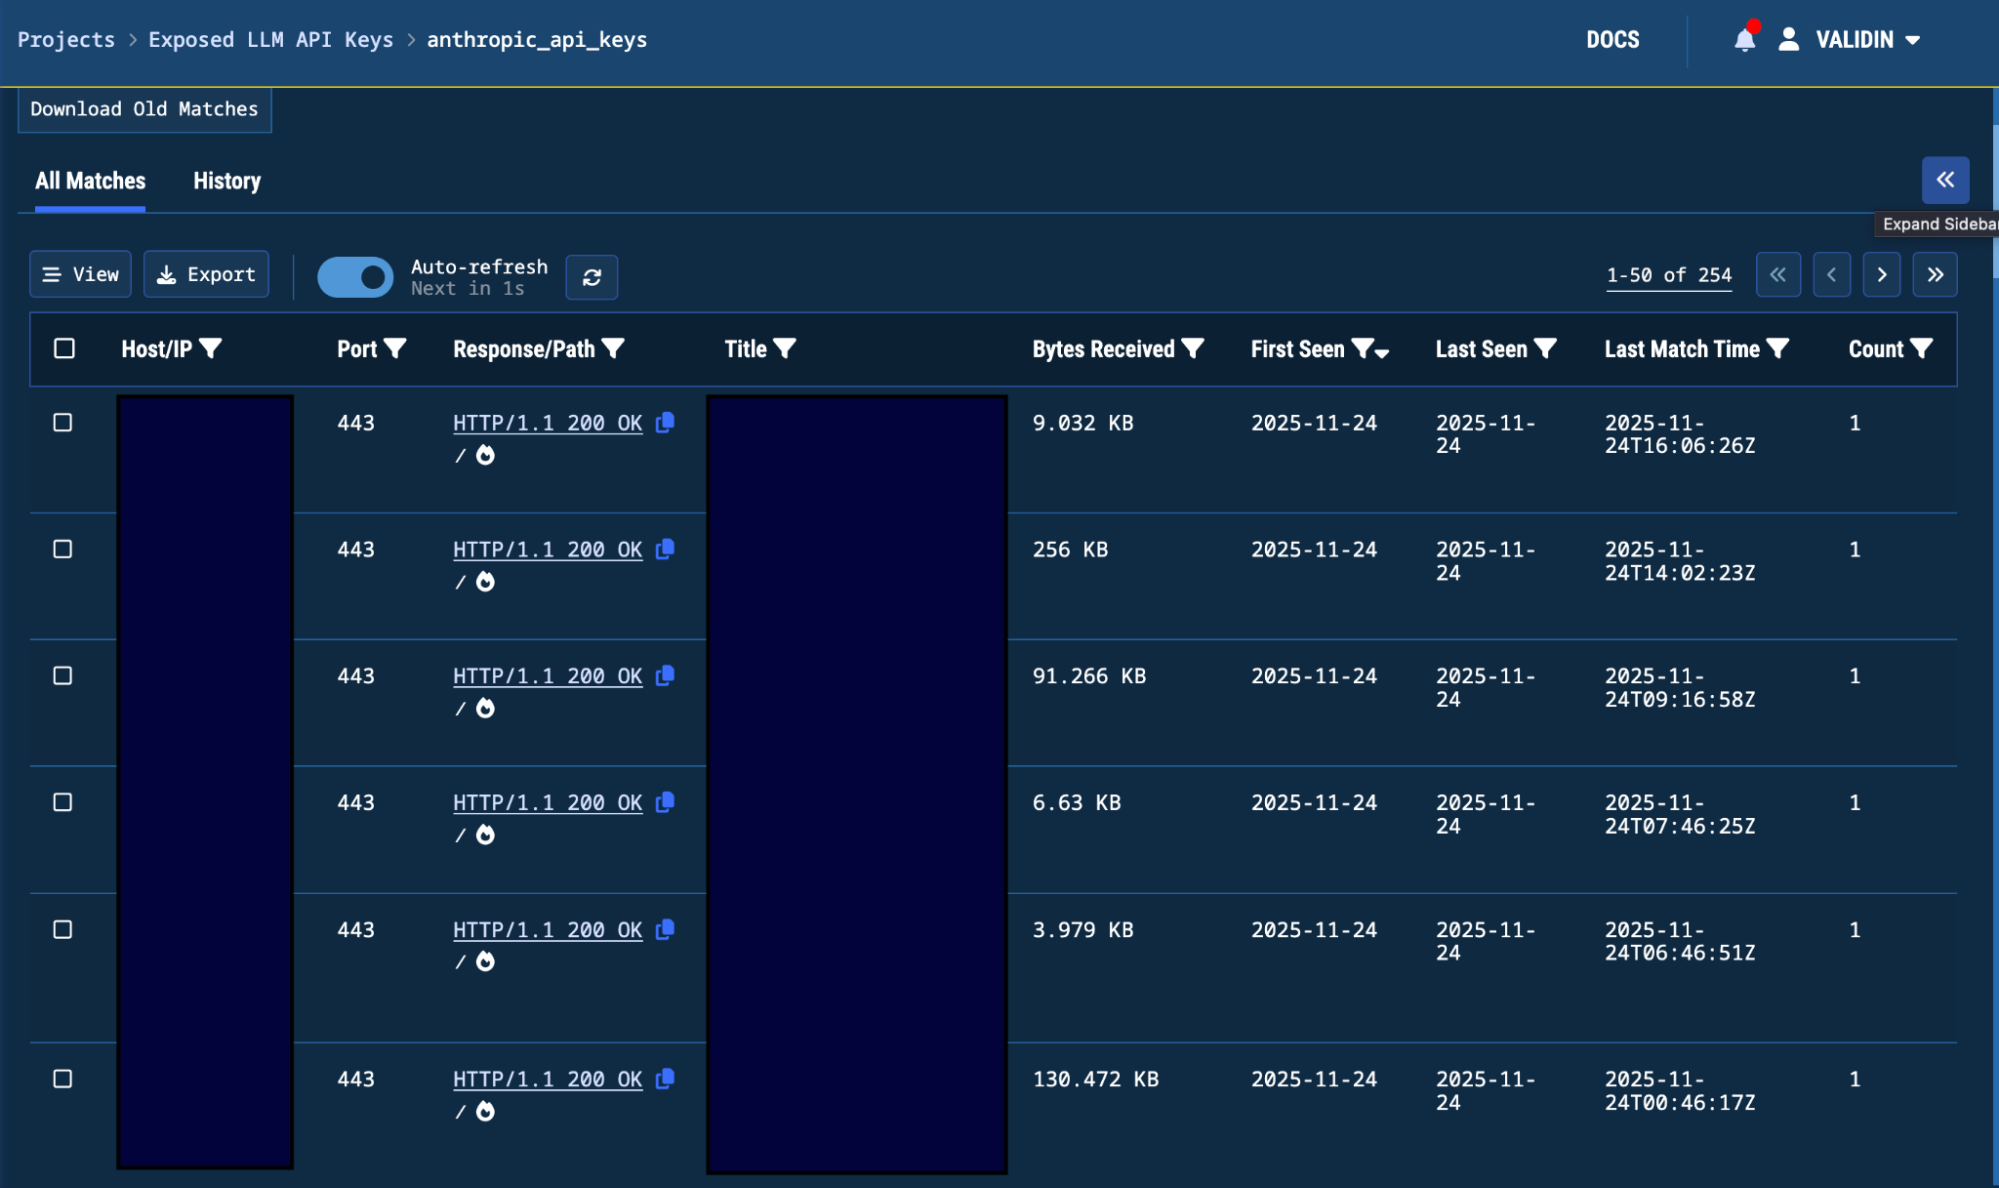
Task: Switch to the History tab
Action: 226,181
